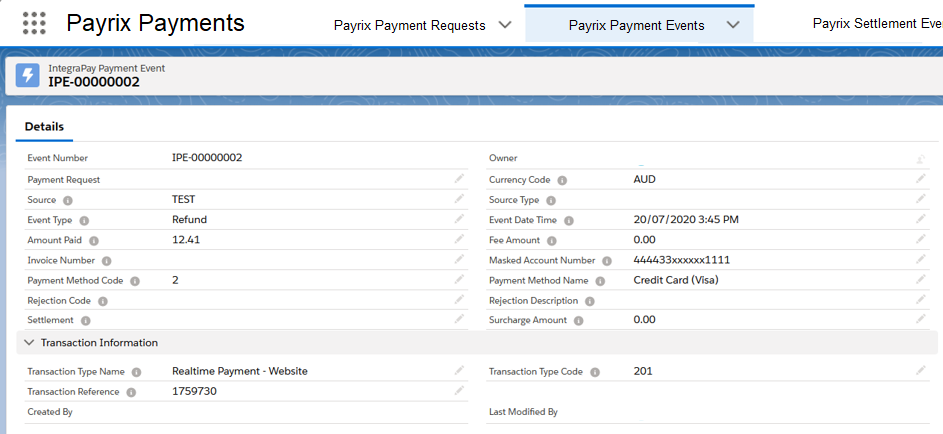943x434 pixels.
Task: Click pencil icon for Currency Code AUD
Action: [921, 179]
